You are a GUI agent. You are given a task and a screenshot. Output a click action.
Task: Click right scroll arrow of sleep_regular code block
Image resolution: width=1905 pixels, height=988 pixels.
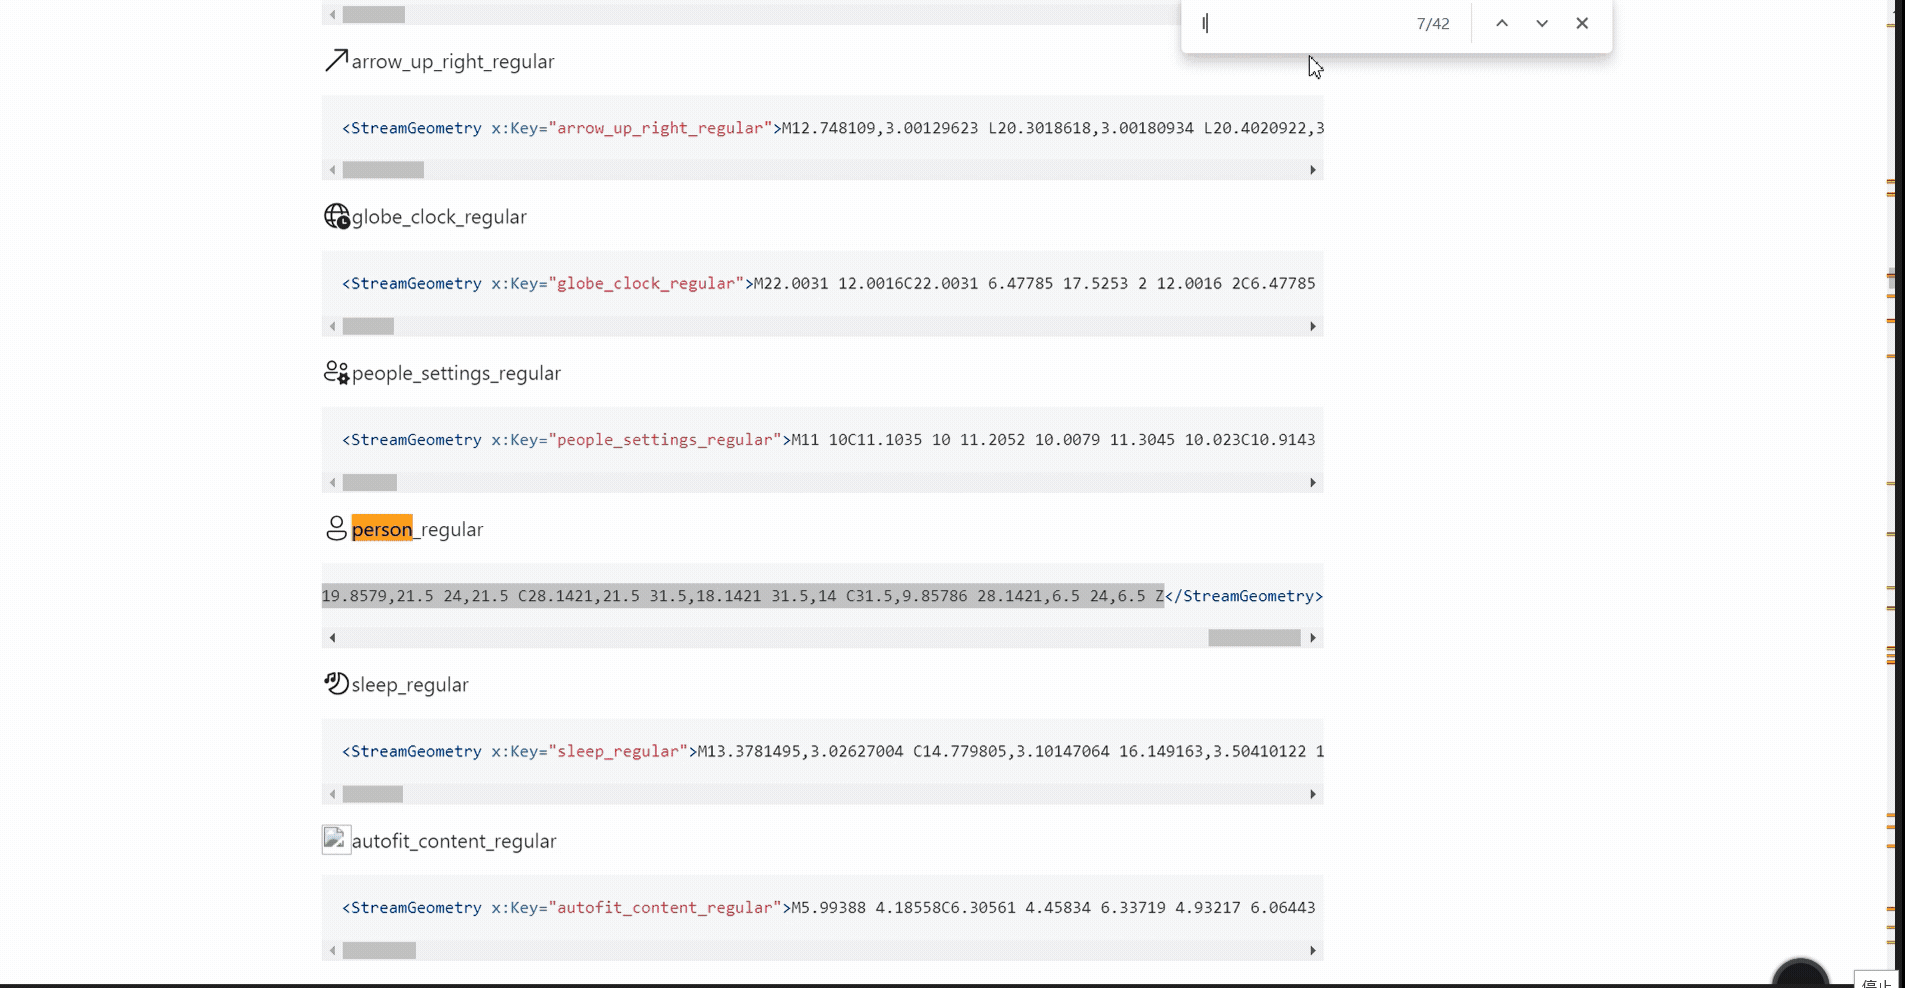pos(1313,794)
